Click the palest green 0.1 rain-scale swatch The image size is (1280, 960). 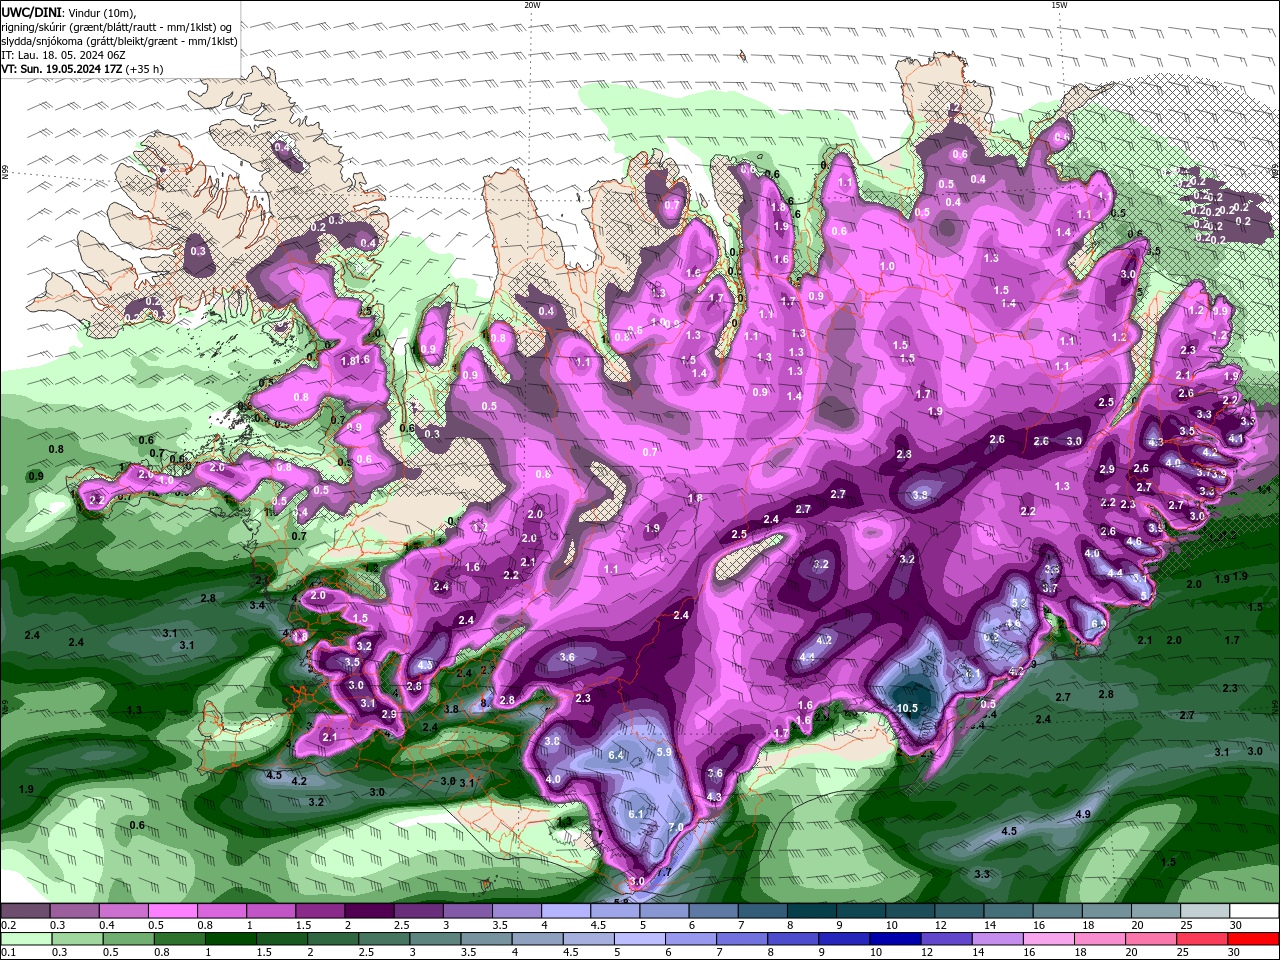pos(25,938)
